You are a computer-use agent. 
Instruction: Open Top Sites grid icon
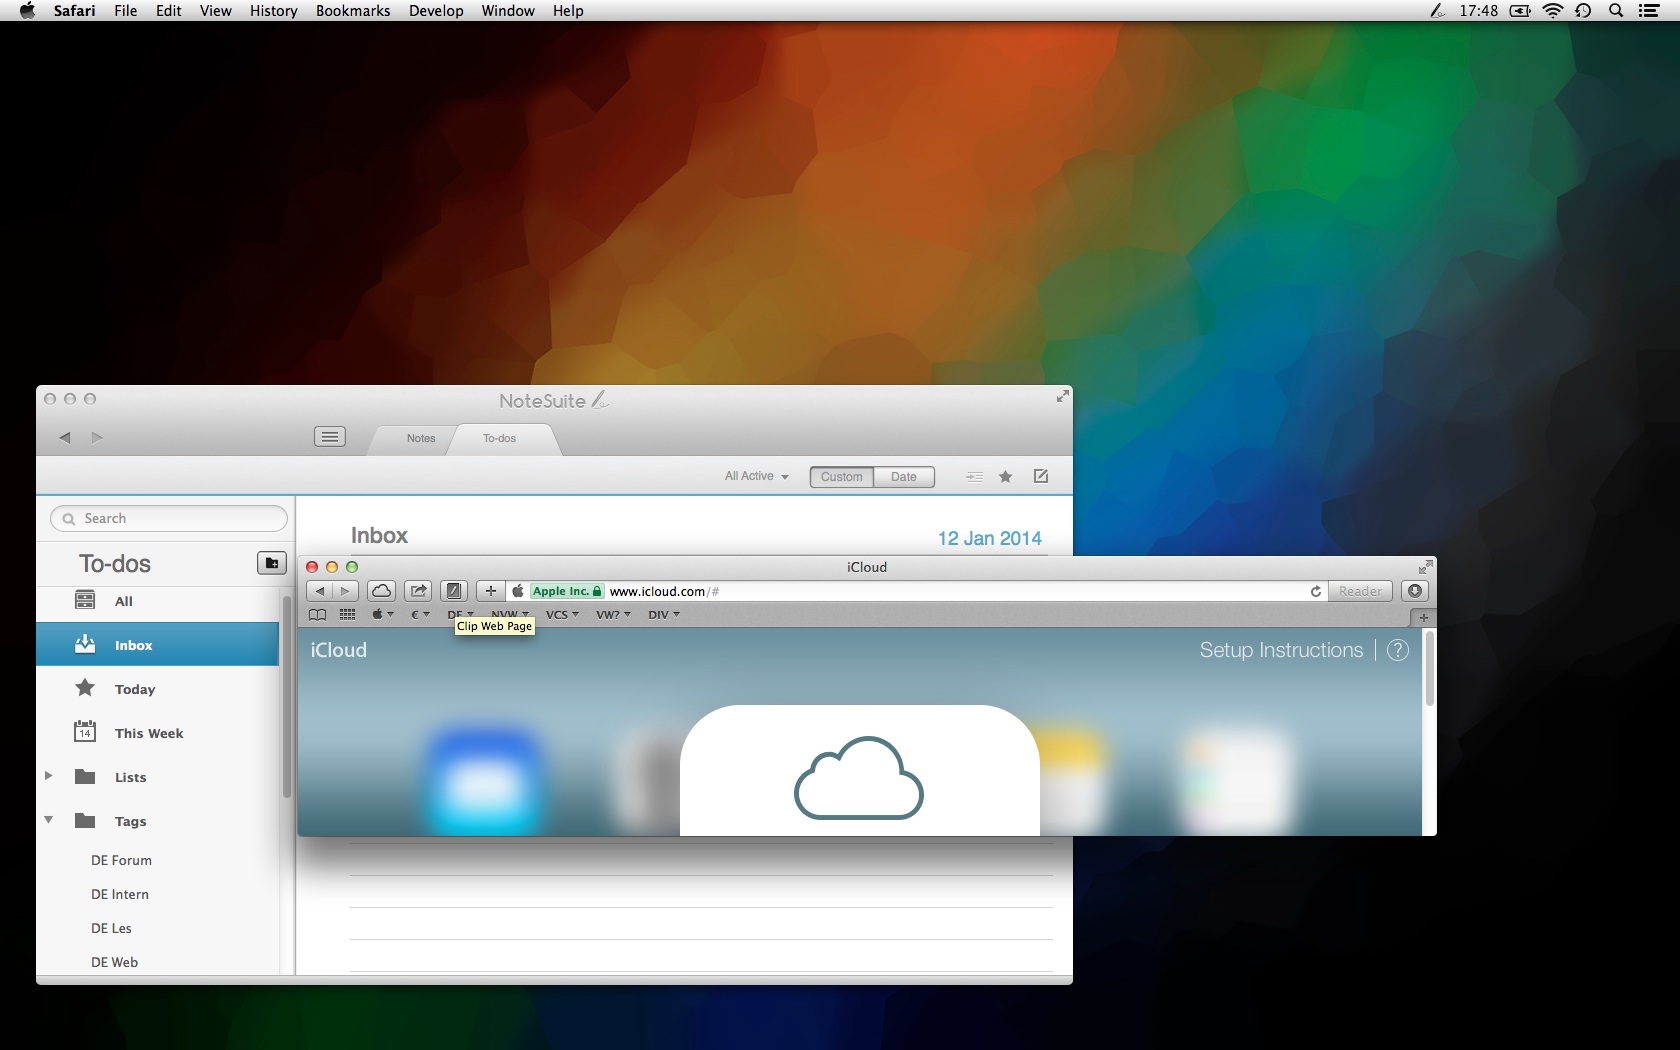(x=348, y=614)
